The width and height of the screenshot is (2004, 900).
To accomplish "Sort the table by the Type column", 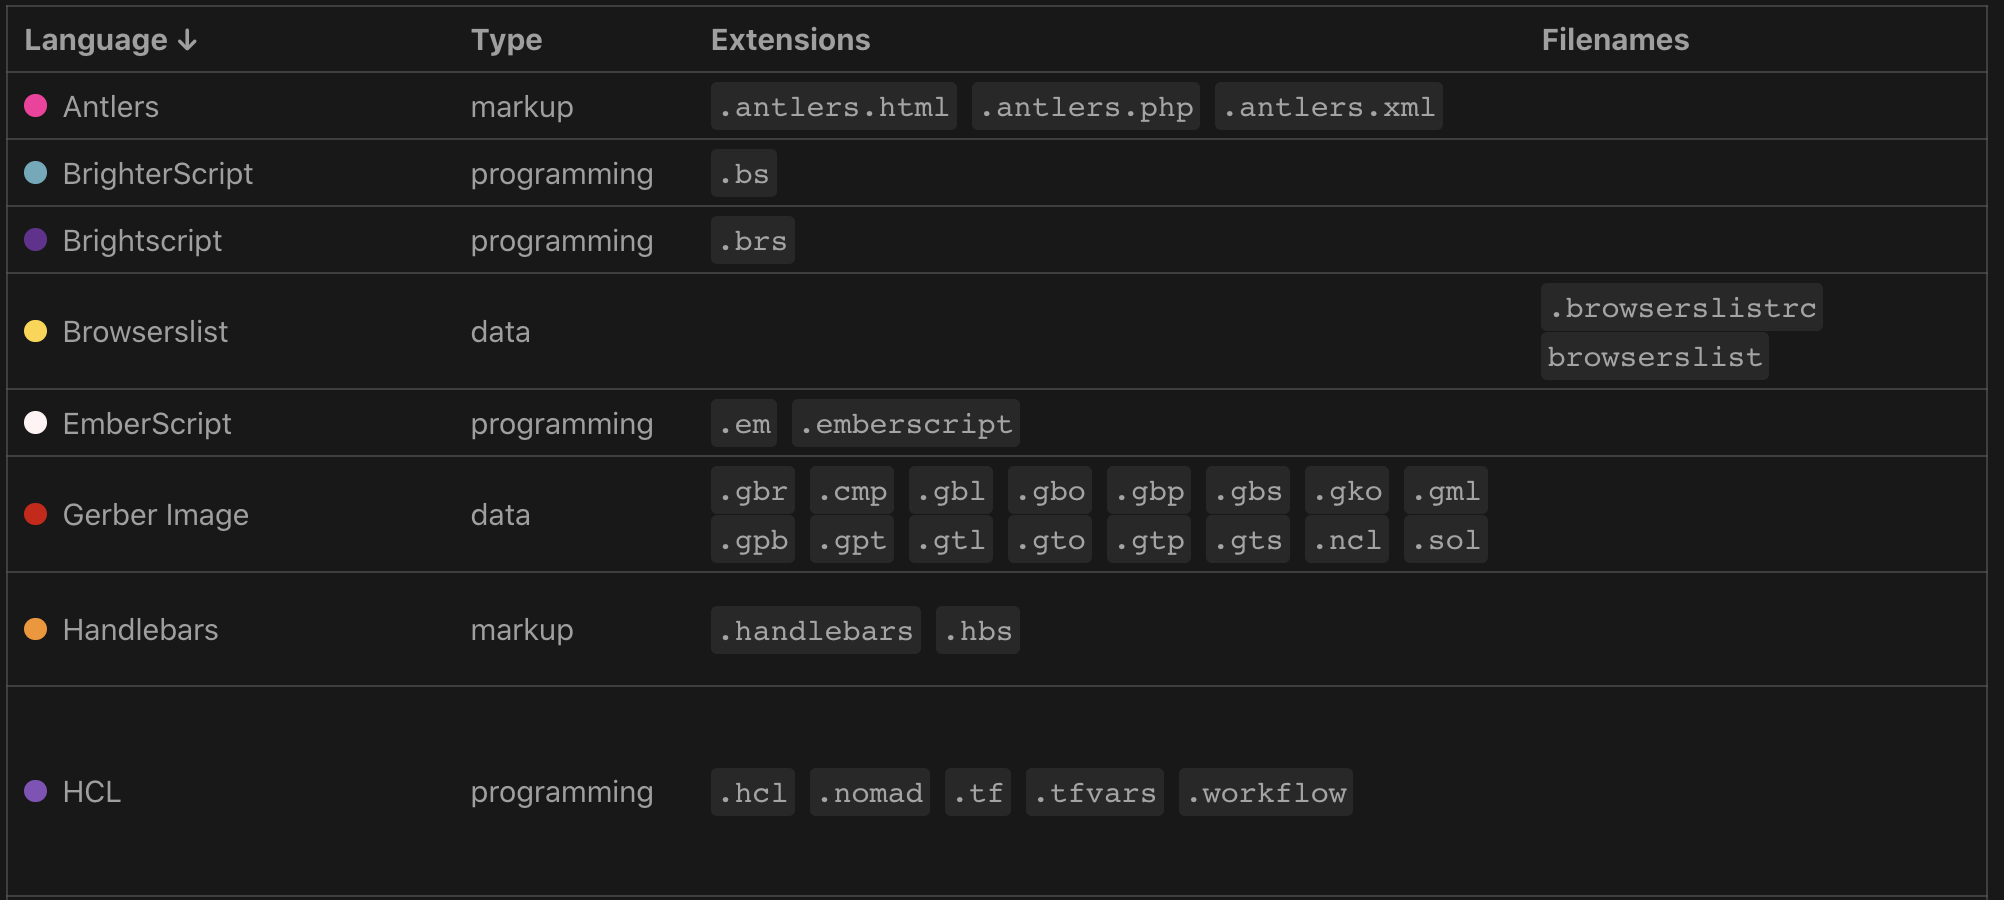I will click(x=506, y=40).
